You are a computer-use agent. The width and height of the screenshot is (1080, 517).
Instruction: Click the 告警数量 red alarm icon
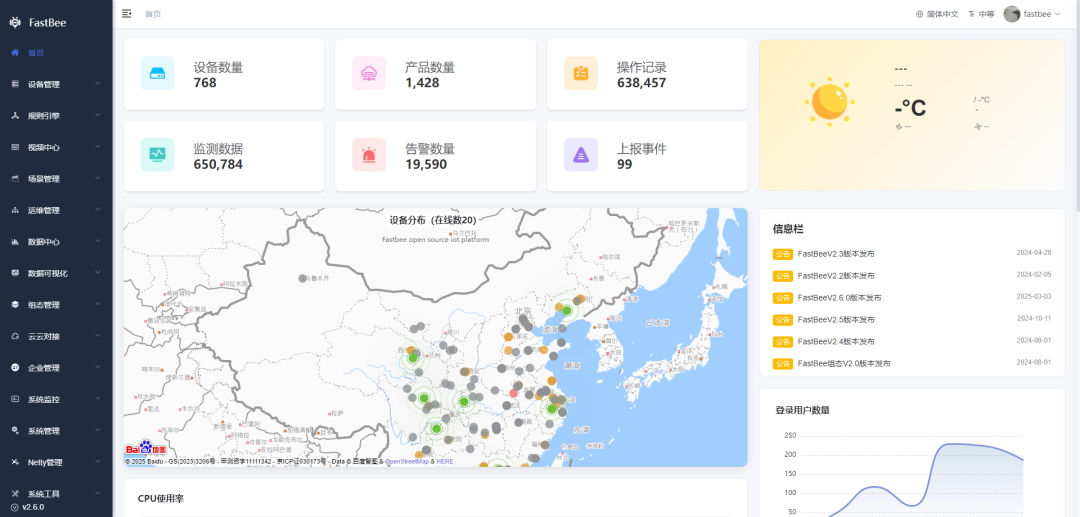tap(369, 155)
